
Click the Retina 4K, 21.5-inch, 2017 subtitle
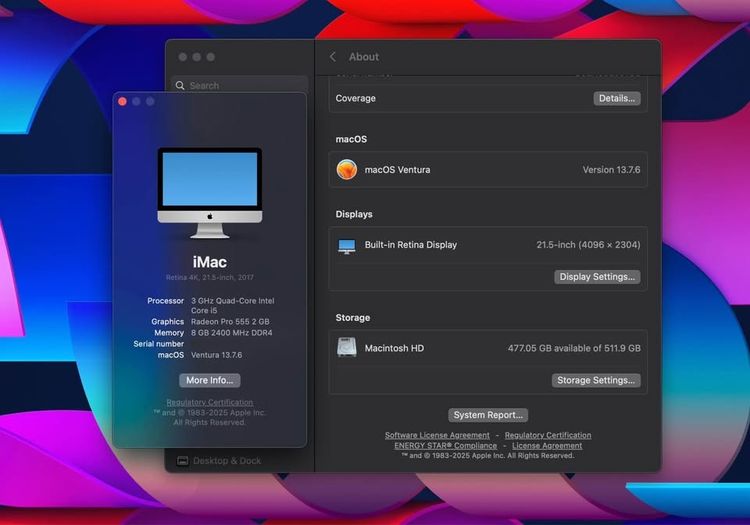pos(210,277)
